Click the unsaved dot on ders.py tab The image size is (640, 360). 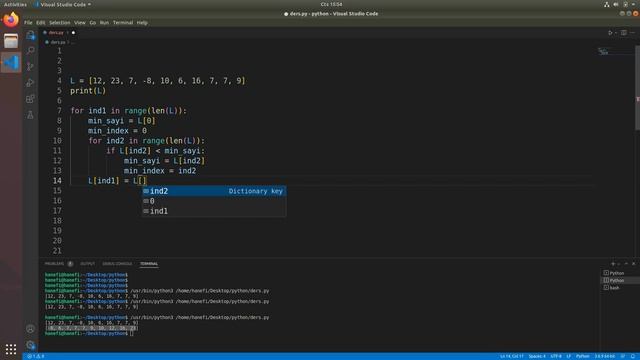point(73,33)
